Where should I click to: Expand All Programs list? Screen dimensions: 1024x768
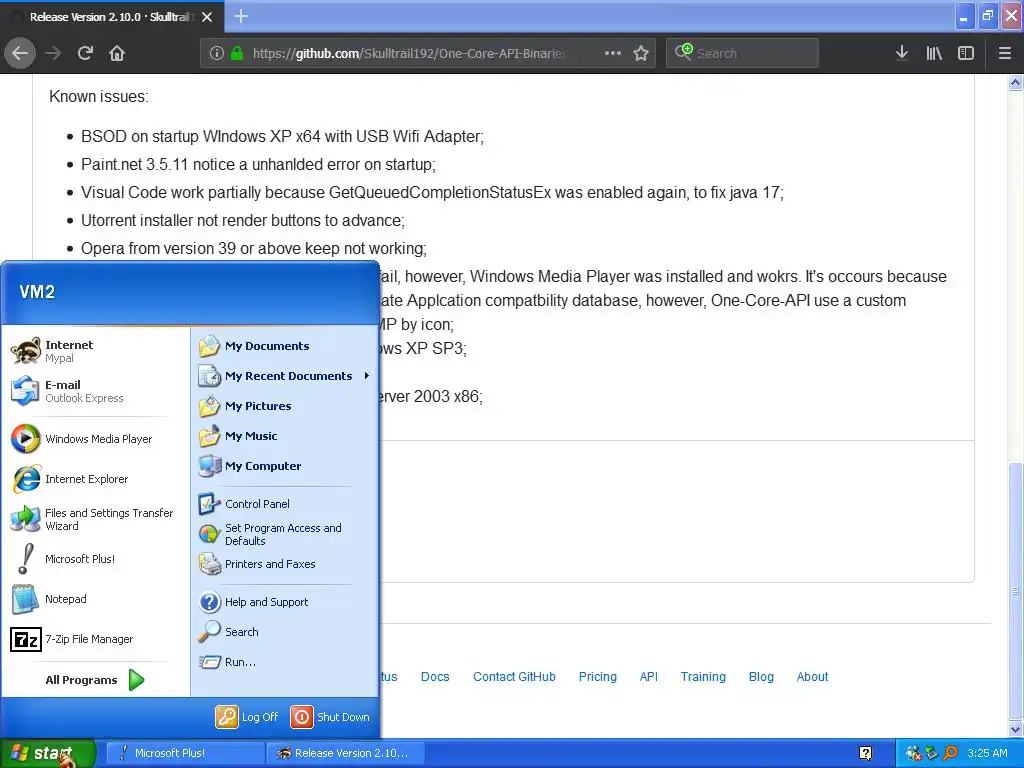click(94, 680)
